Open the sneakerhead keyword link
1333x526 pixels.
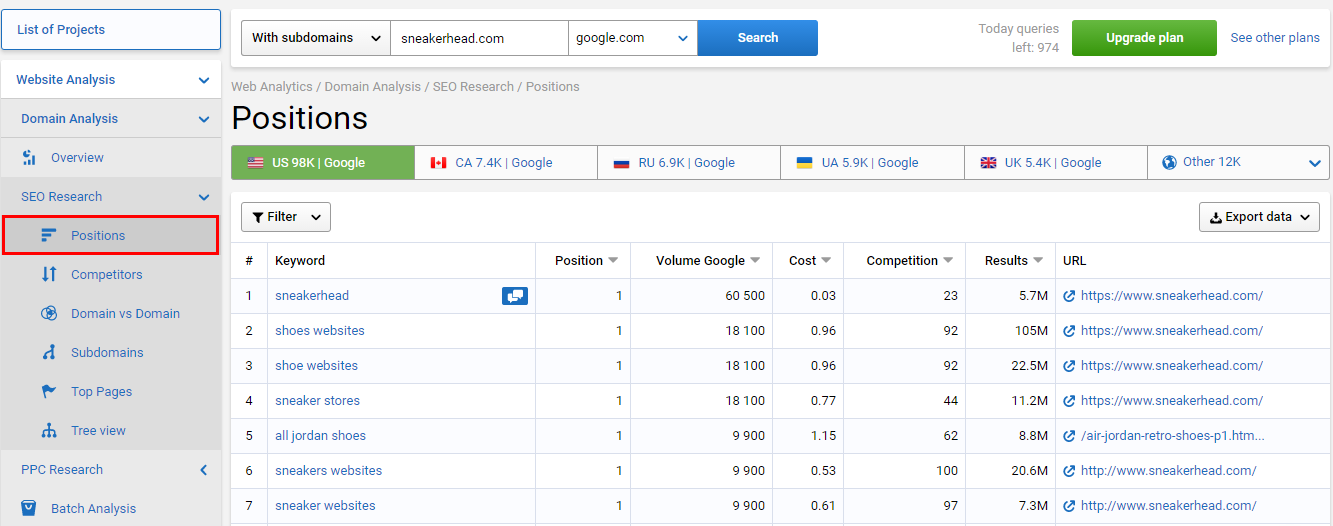coord(312,296)
